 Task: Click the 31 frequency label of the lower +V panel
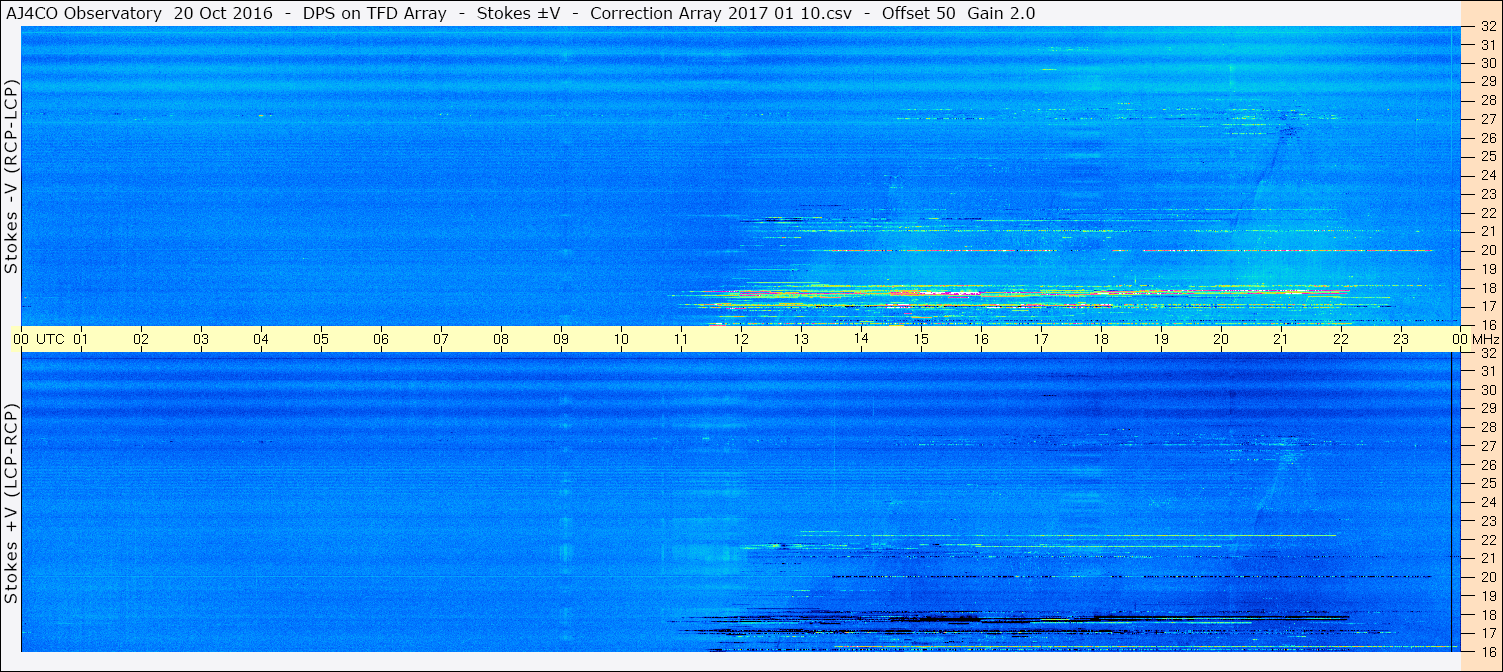point(1488,371)
